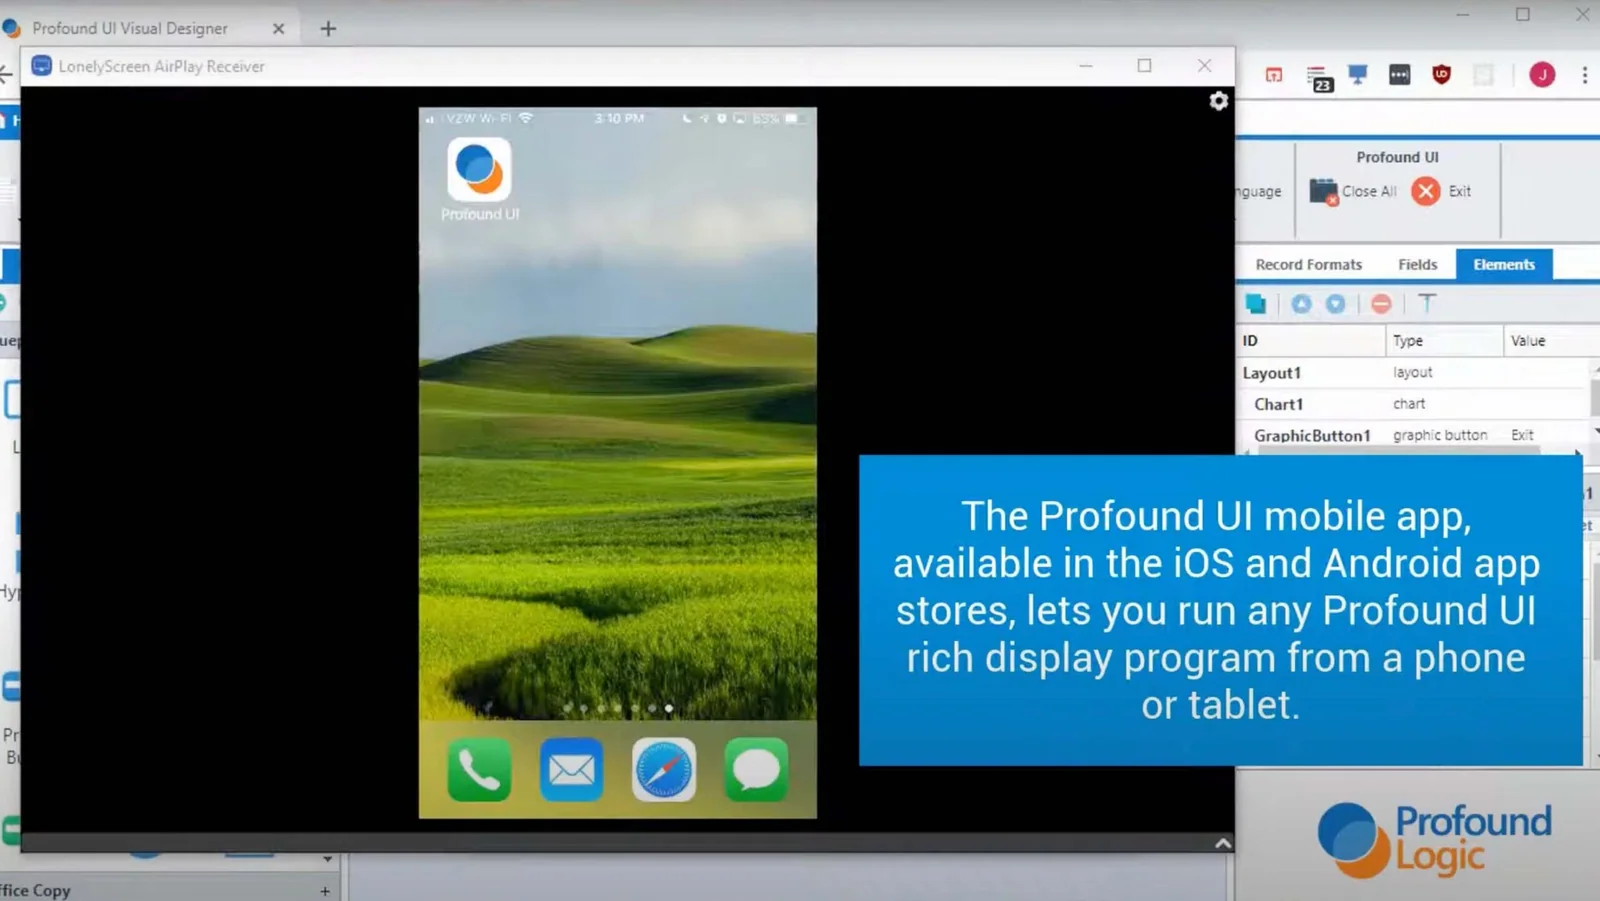Click the T text icon in Elements toolbar
Viewport: 1600px width, 901px height.
[1427, 303]
